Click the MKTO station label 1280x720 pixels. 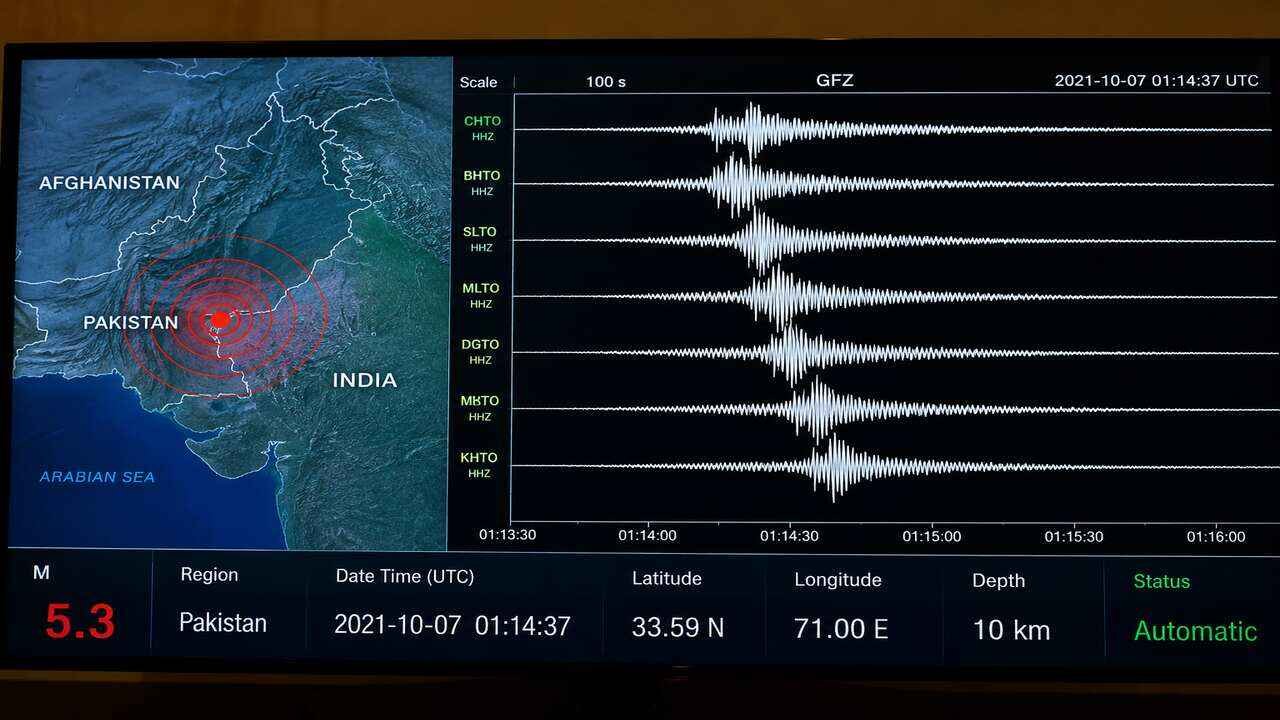(480, 401)
